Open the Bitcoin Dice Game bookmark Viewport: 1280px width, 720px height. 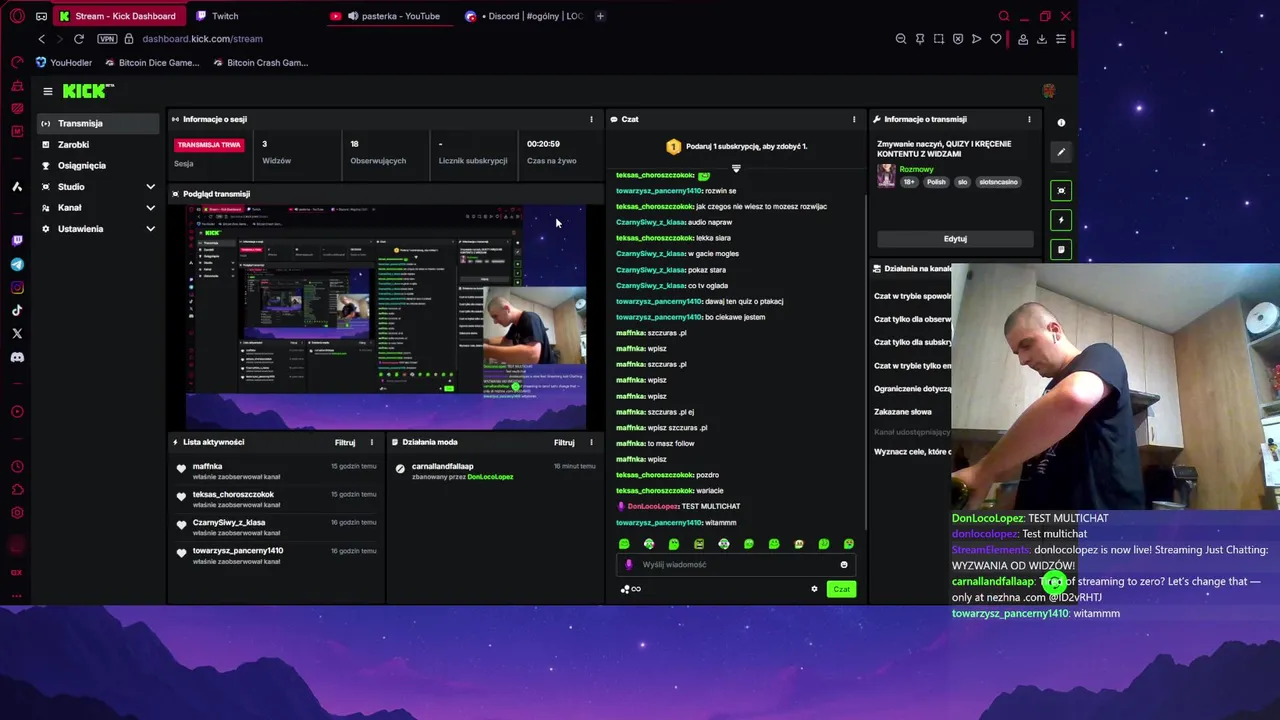[x=152, y=63]
